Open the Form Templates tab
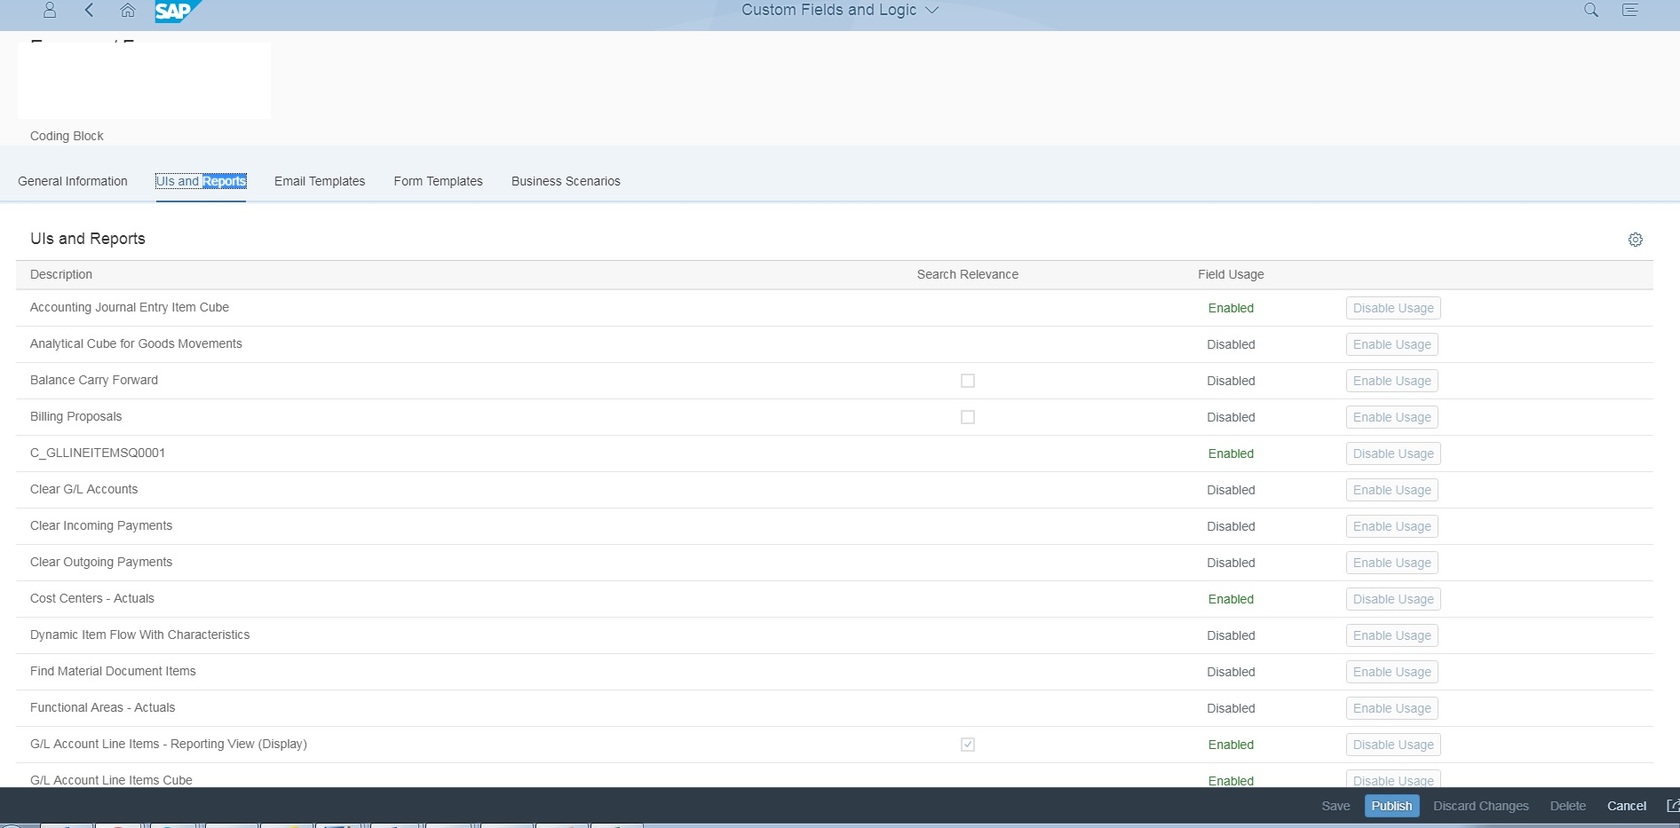The width and height of the screenshot is (1680, 828). [x=438, y=181]
